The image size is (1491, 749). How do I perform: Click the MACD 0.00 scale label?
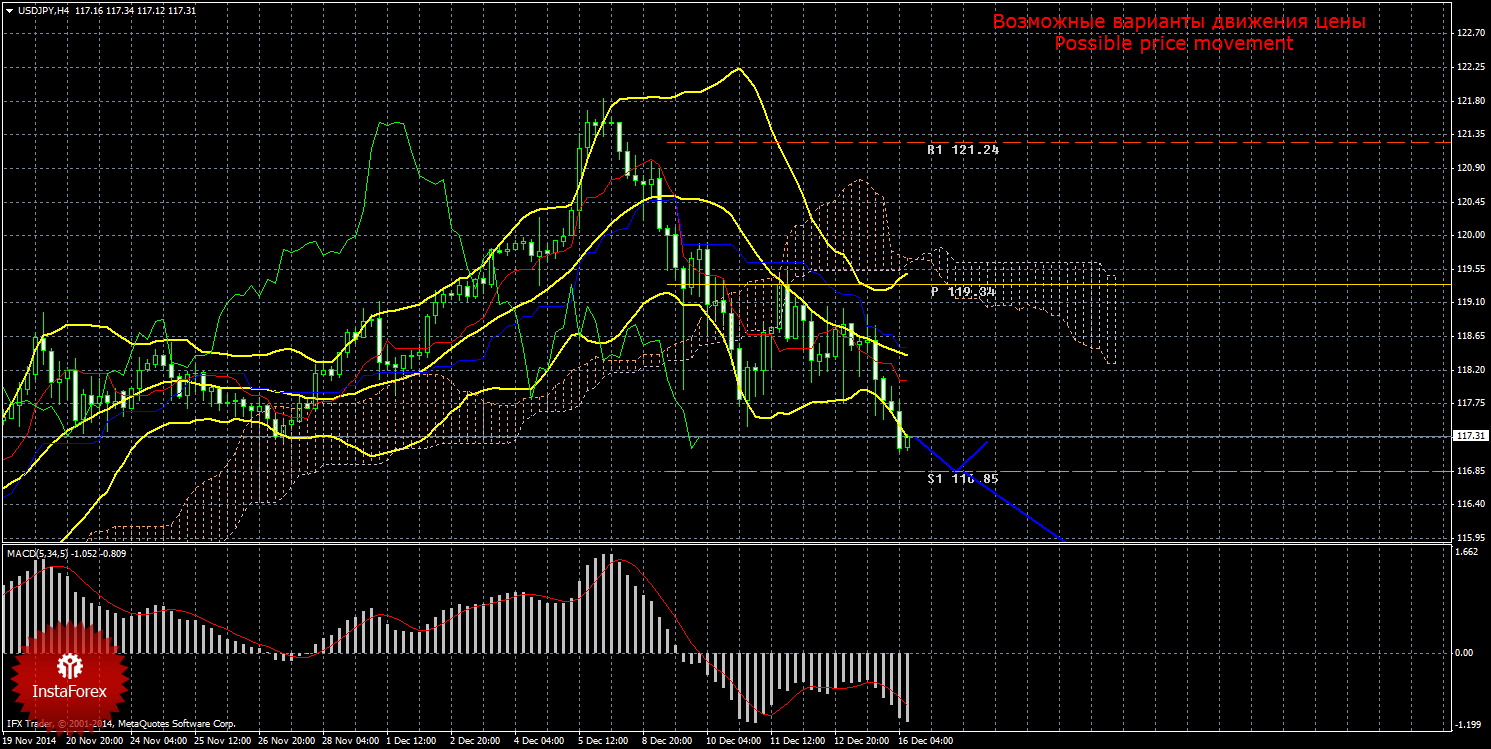[x=1466, y=652]
